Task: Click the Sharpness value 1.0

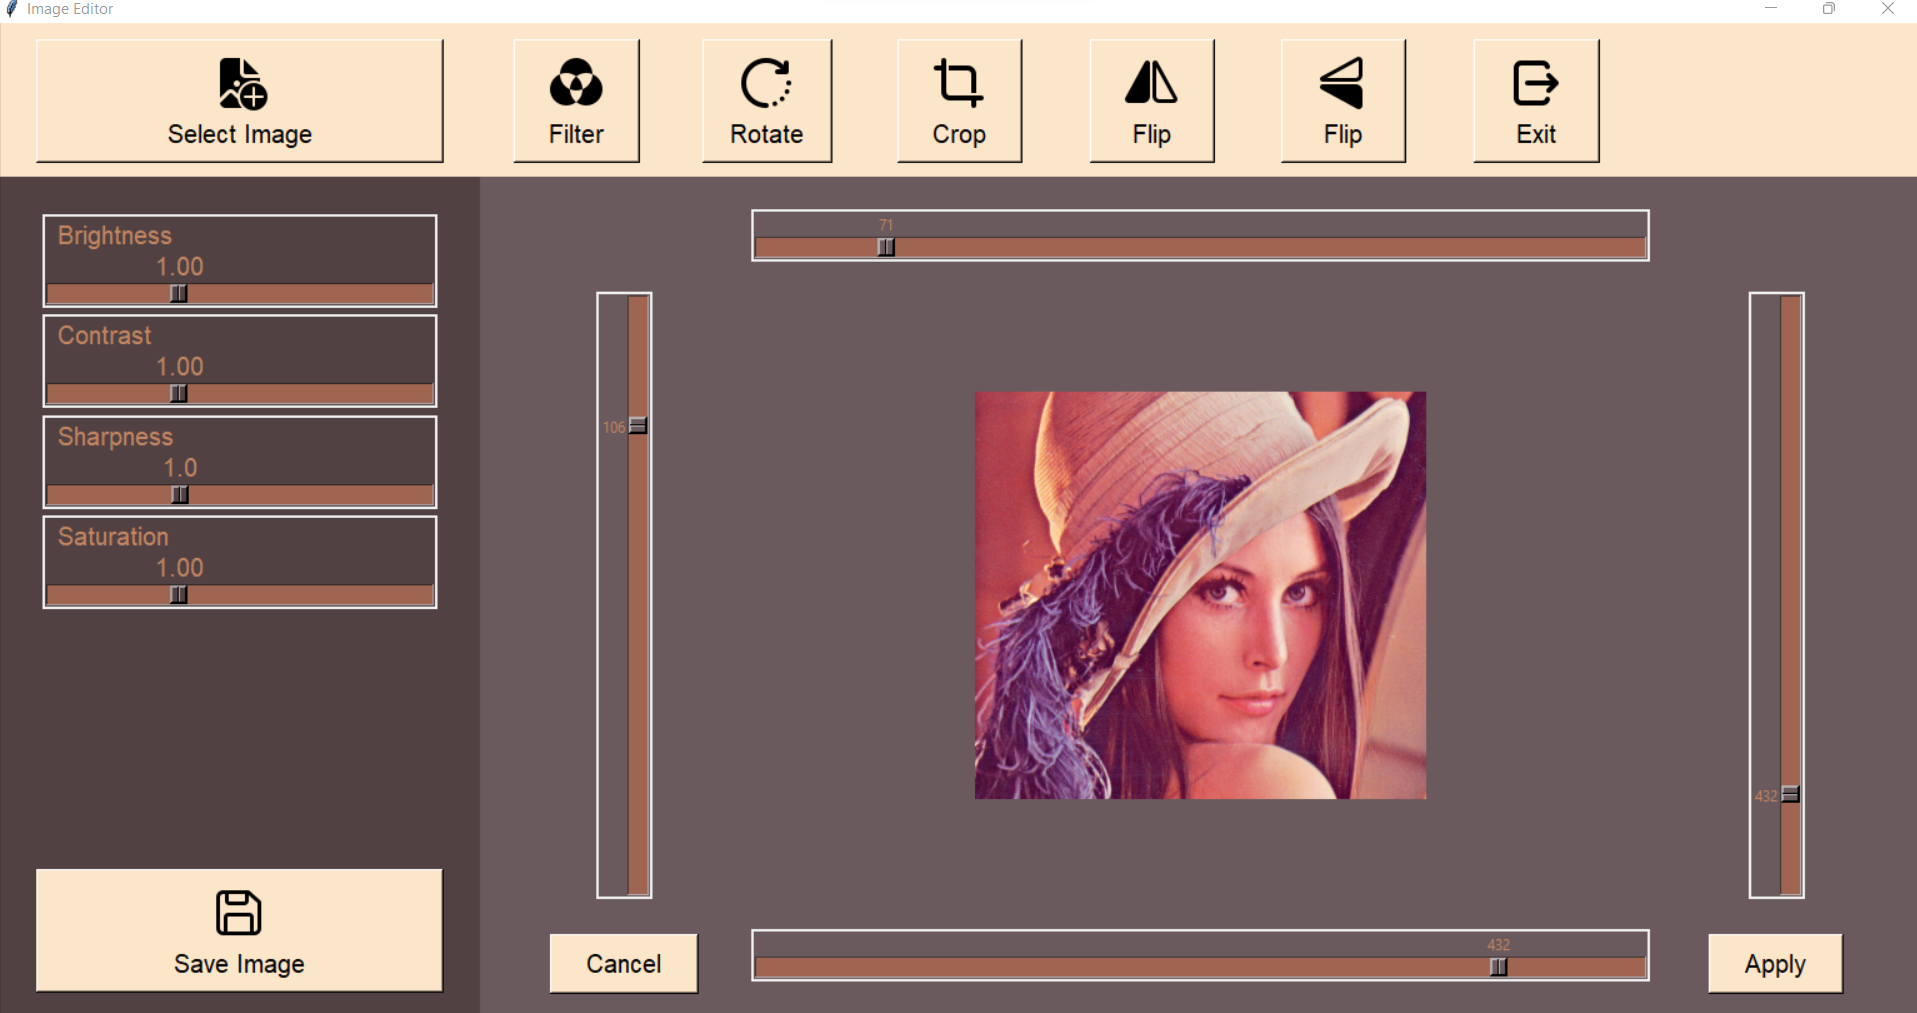Action: click(180, 468)
